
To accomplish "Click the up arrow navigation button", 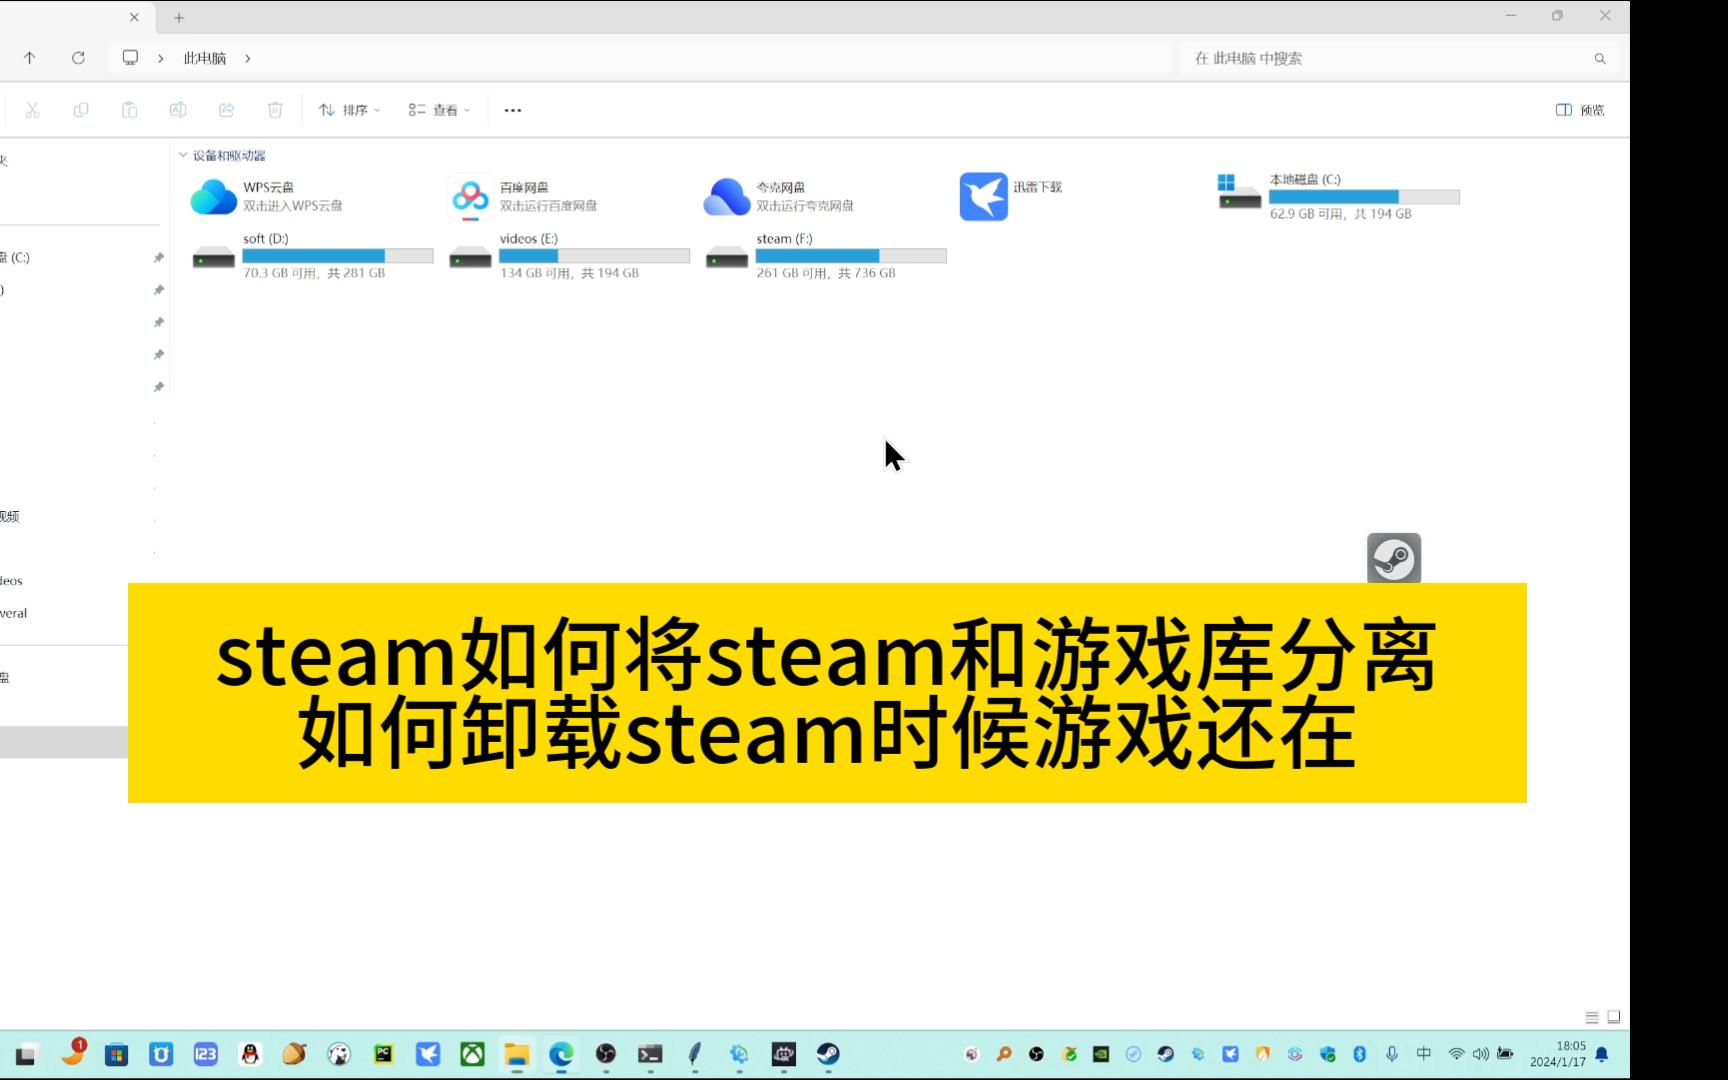I will (30, 58).
